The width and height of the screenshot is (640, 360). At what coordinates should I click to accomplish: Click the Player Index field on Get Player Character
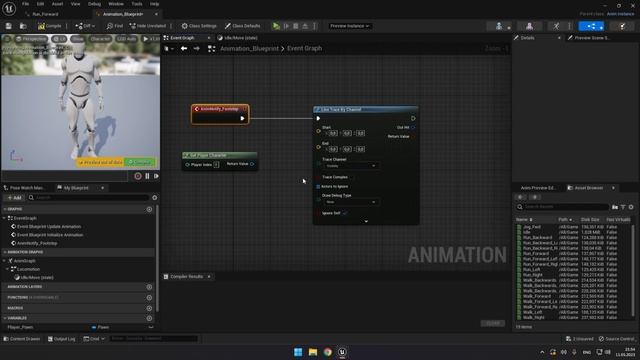pyautogui.click(x=216, y=164)
